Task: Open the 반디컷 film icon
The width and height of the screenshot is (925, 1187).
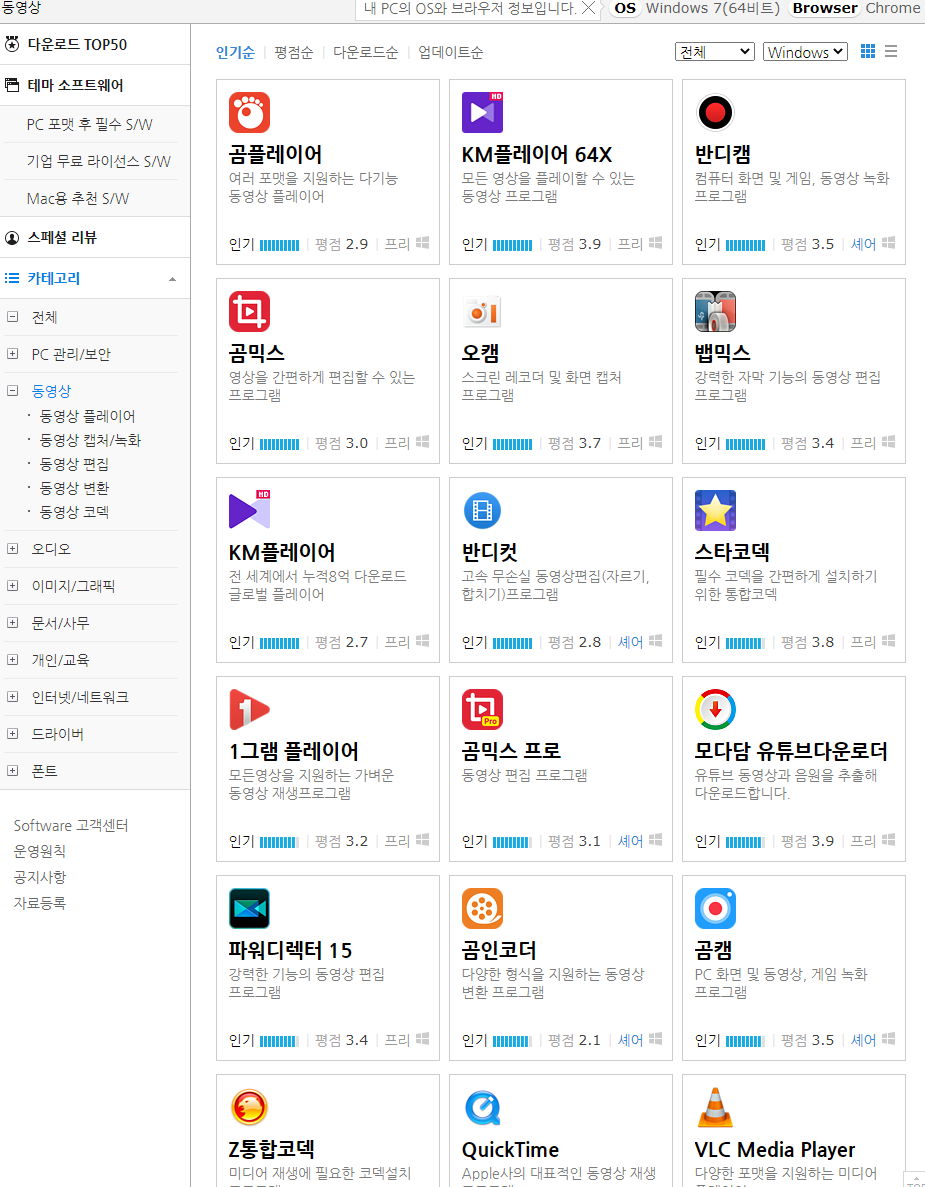Action: [482, 510]
